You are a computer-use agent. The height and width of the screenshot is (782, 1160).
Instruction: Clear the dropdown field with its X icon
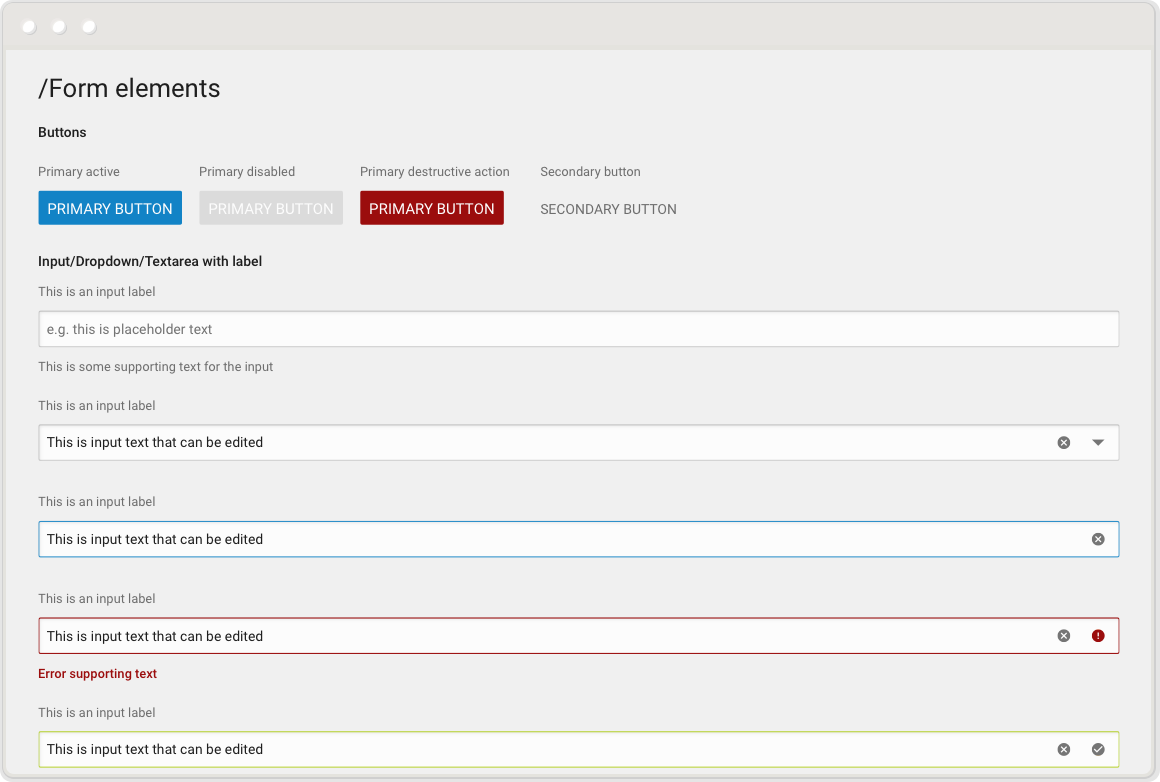tap(1064, 442)
